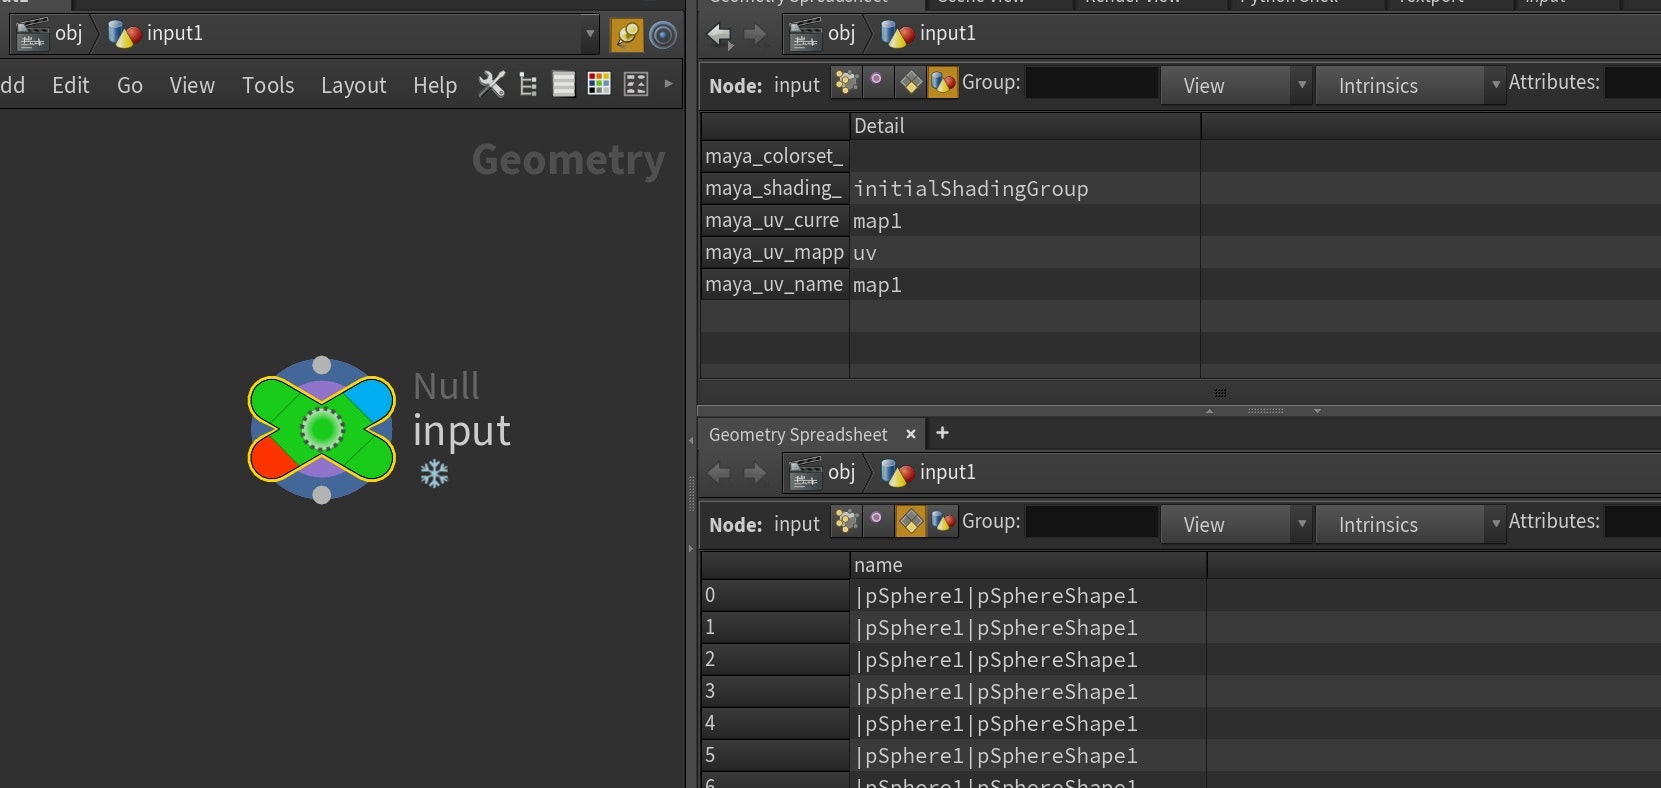Add a new pane tab with plus
This screenshot has width=1661, height=788.
click(942, 433)
